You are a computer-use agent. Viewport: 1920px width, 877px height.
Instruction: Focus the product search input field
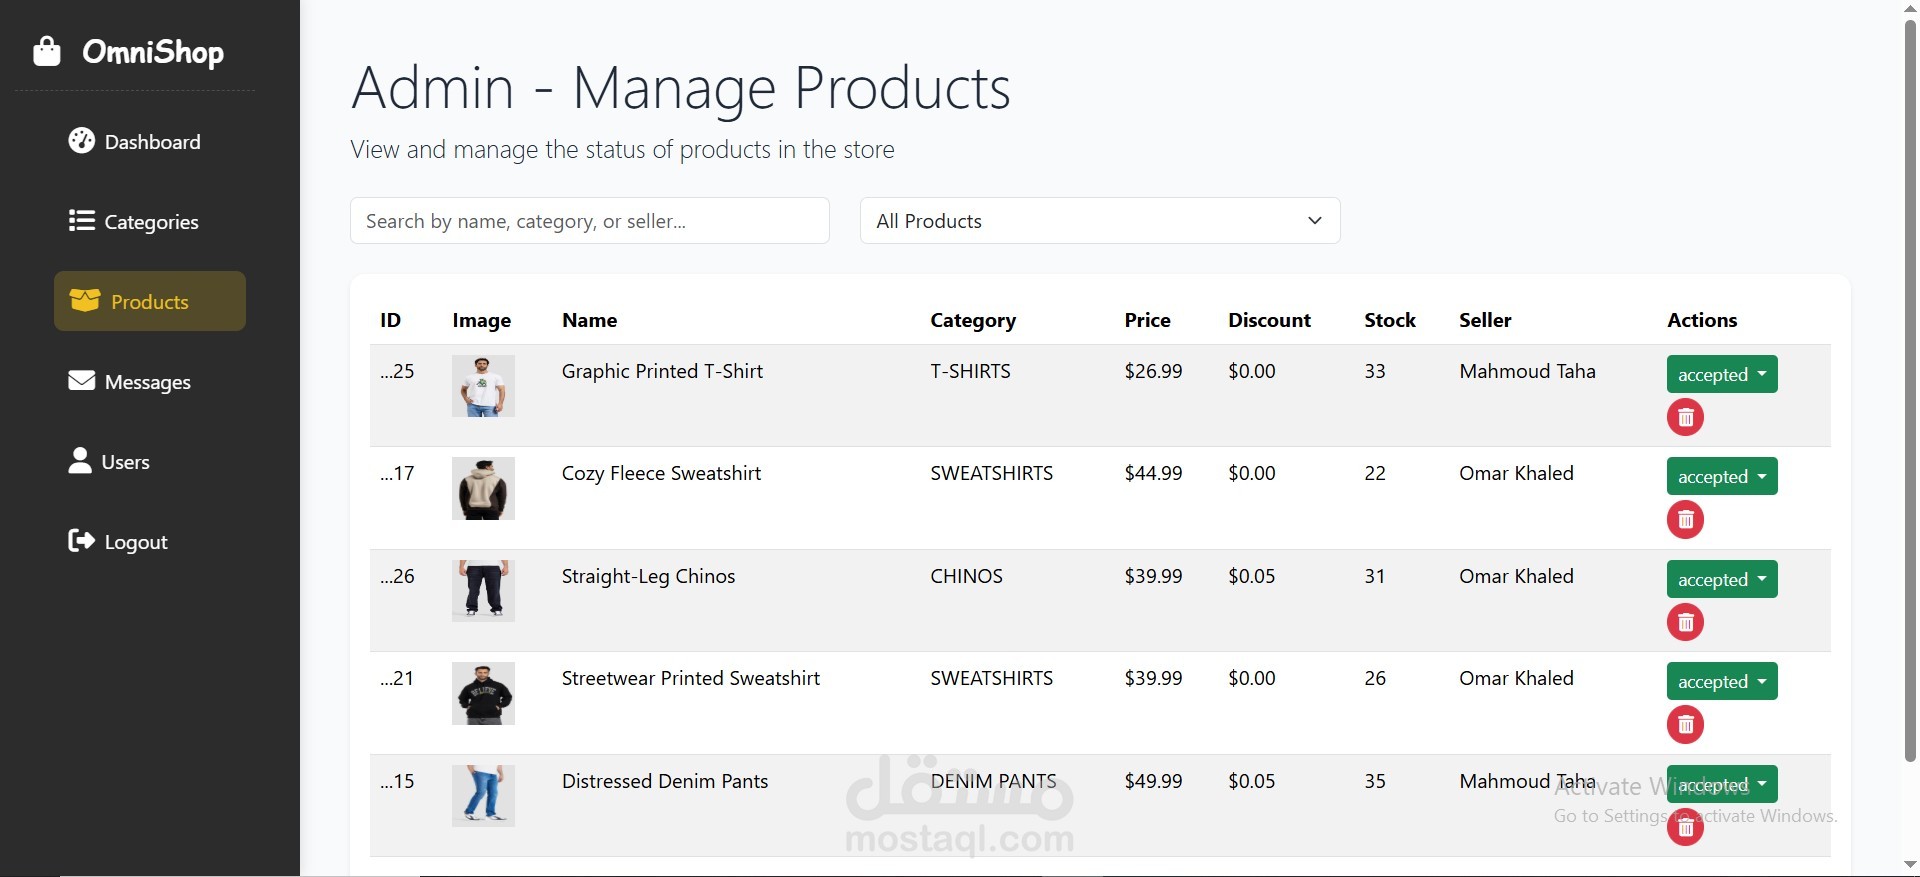click(590, 221)
